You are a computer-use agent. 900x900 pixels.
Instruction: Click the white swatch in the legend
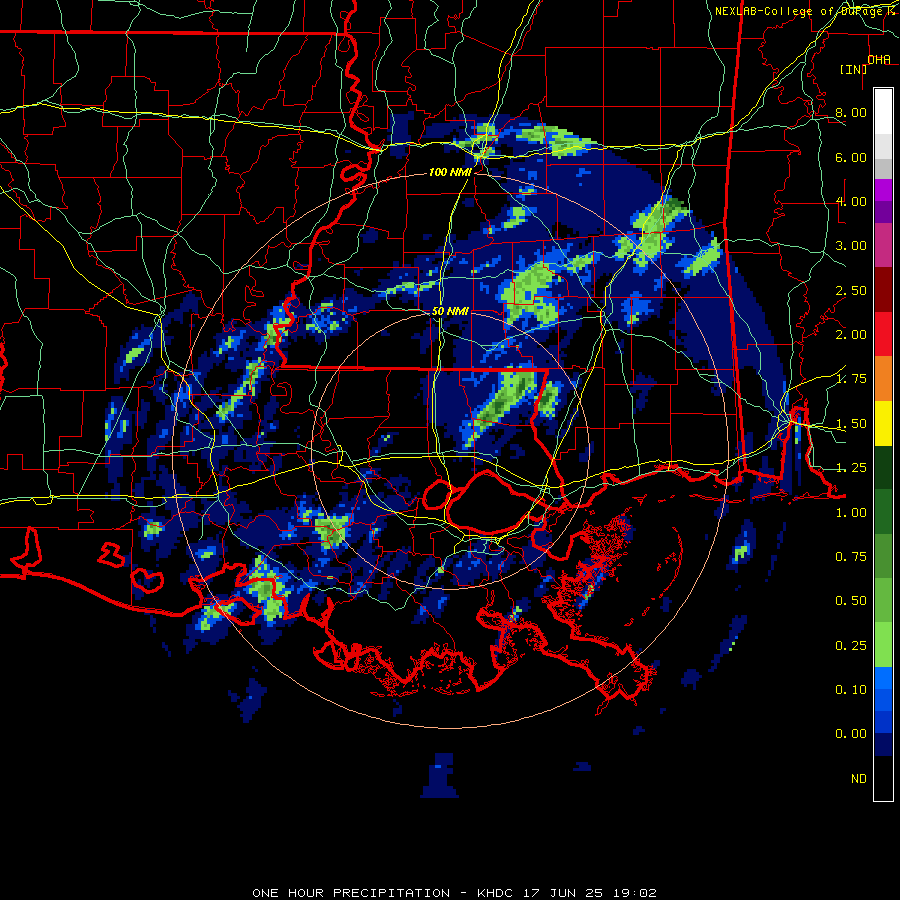pyautogui.click(x=883, y=111)
